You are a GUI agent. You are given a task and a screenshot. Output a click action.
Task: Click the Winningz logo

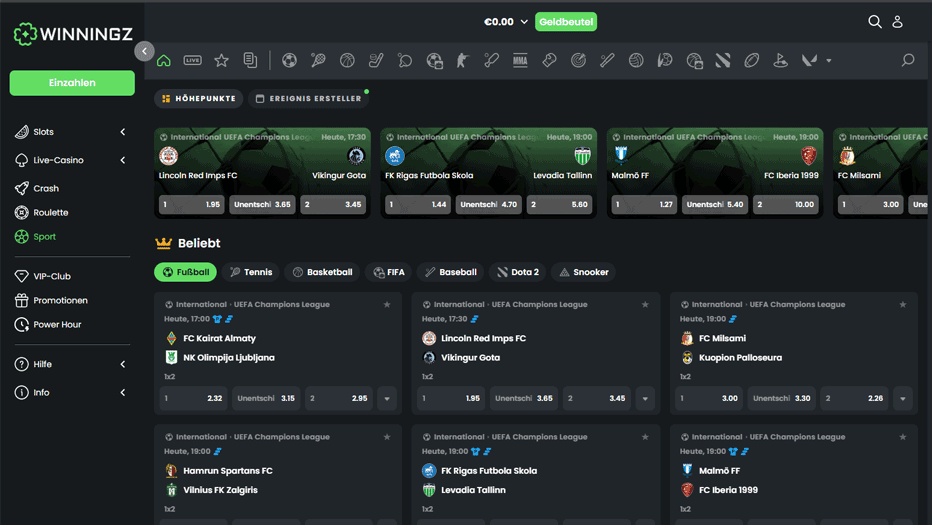[73, 34]
